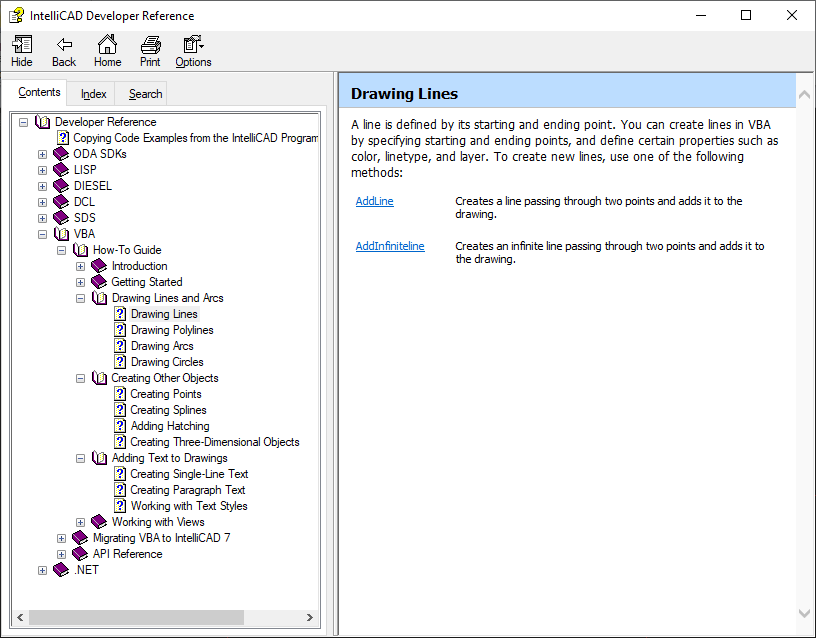
Task: Click the topic pane scroll up arrow
Action: (804, 94)
